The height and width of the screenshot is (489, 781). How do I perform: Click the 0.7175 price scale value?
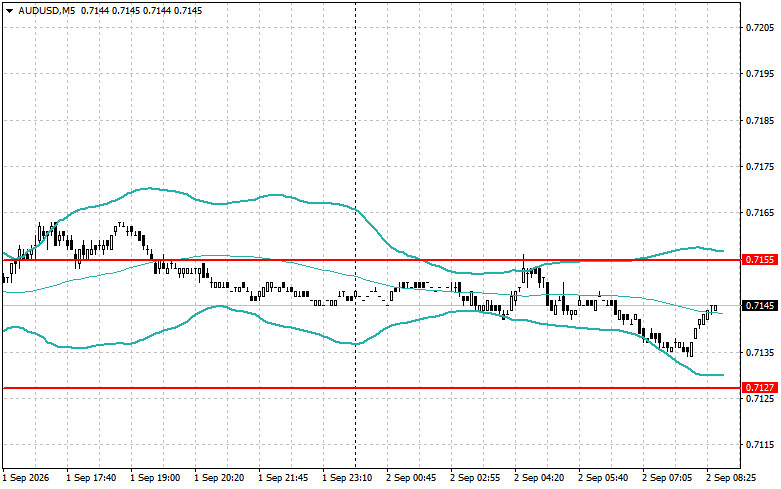tap(761, 166)
